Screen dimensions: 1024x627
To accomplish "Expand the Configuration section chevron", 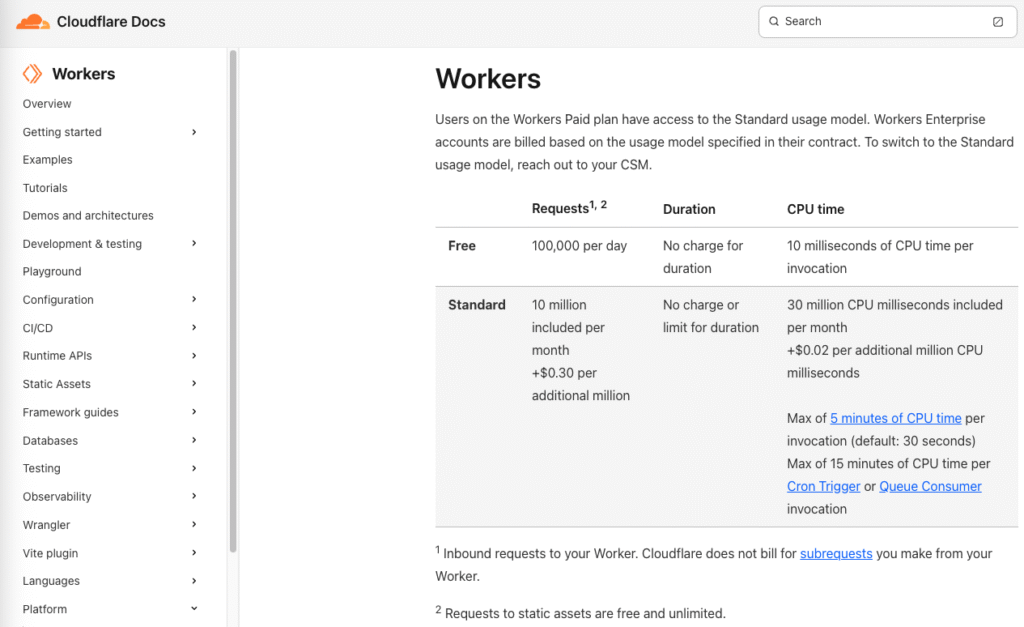I will click(x=194, y=299).
